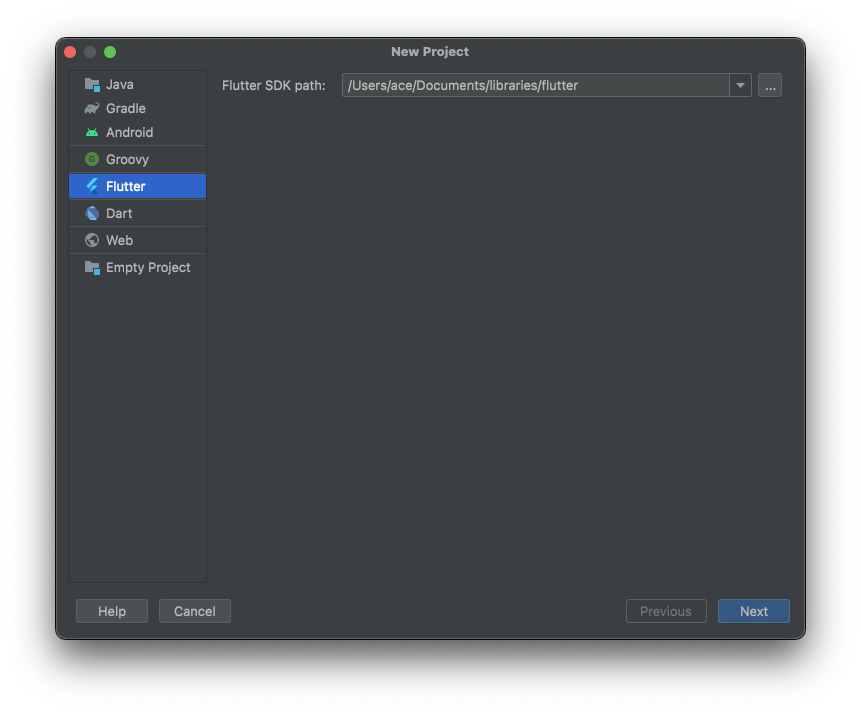Click the Next button
Screen dimensions: 861x713
pos(754,611)
